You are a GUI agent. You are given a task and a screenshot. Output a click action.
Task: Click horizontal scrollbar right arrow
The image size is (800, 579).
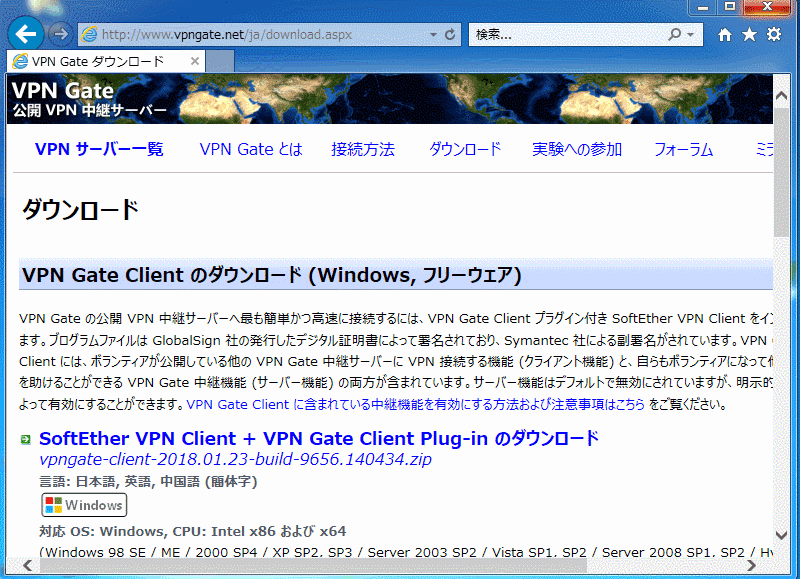click(752, 565)
